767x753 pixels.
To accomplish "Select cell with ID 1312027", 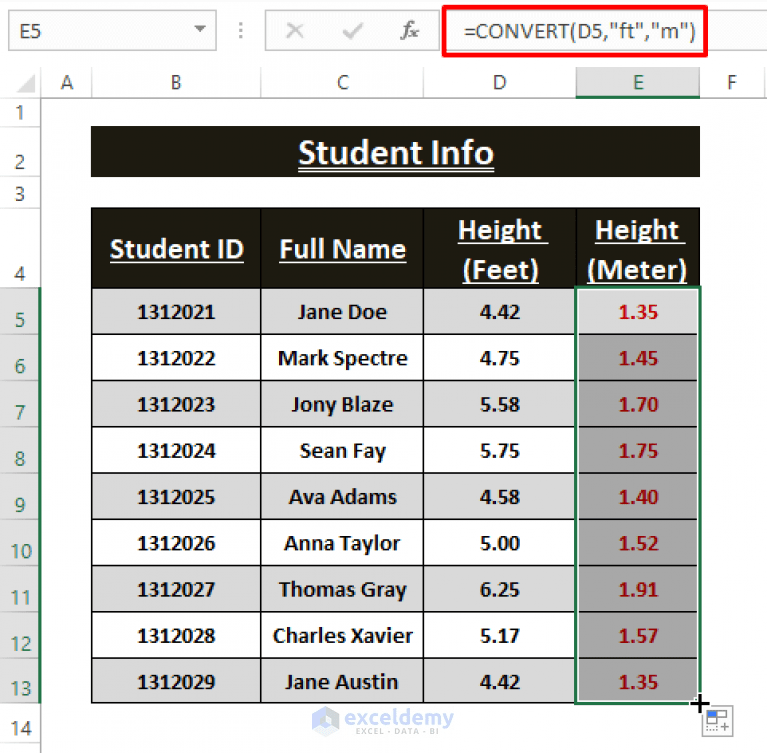I will [x=176, y=589].
